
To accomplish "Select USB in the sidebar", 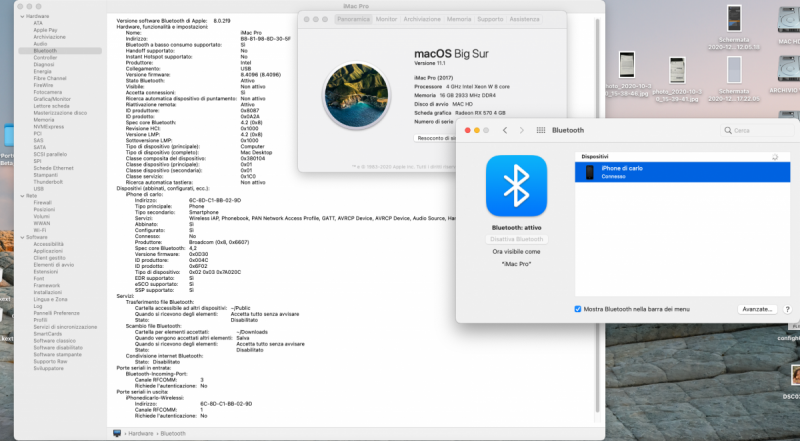I will coord(39,189).
